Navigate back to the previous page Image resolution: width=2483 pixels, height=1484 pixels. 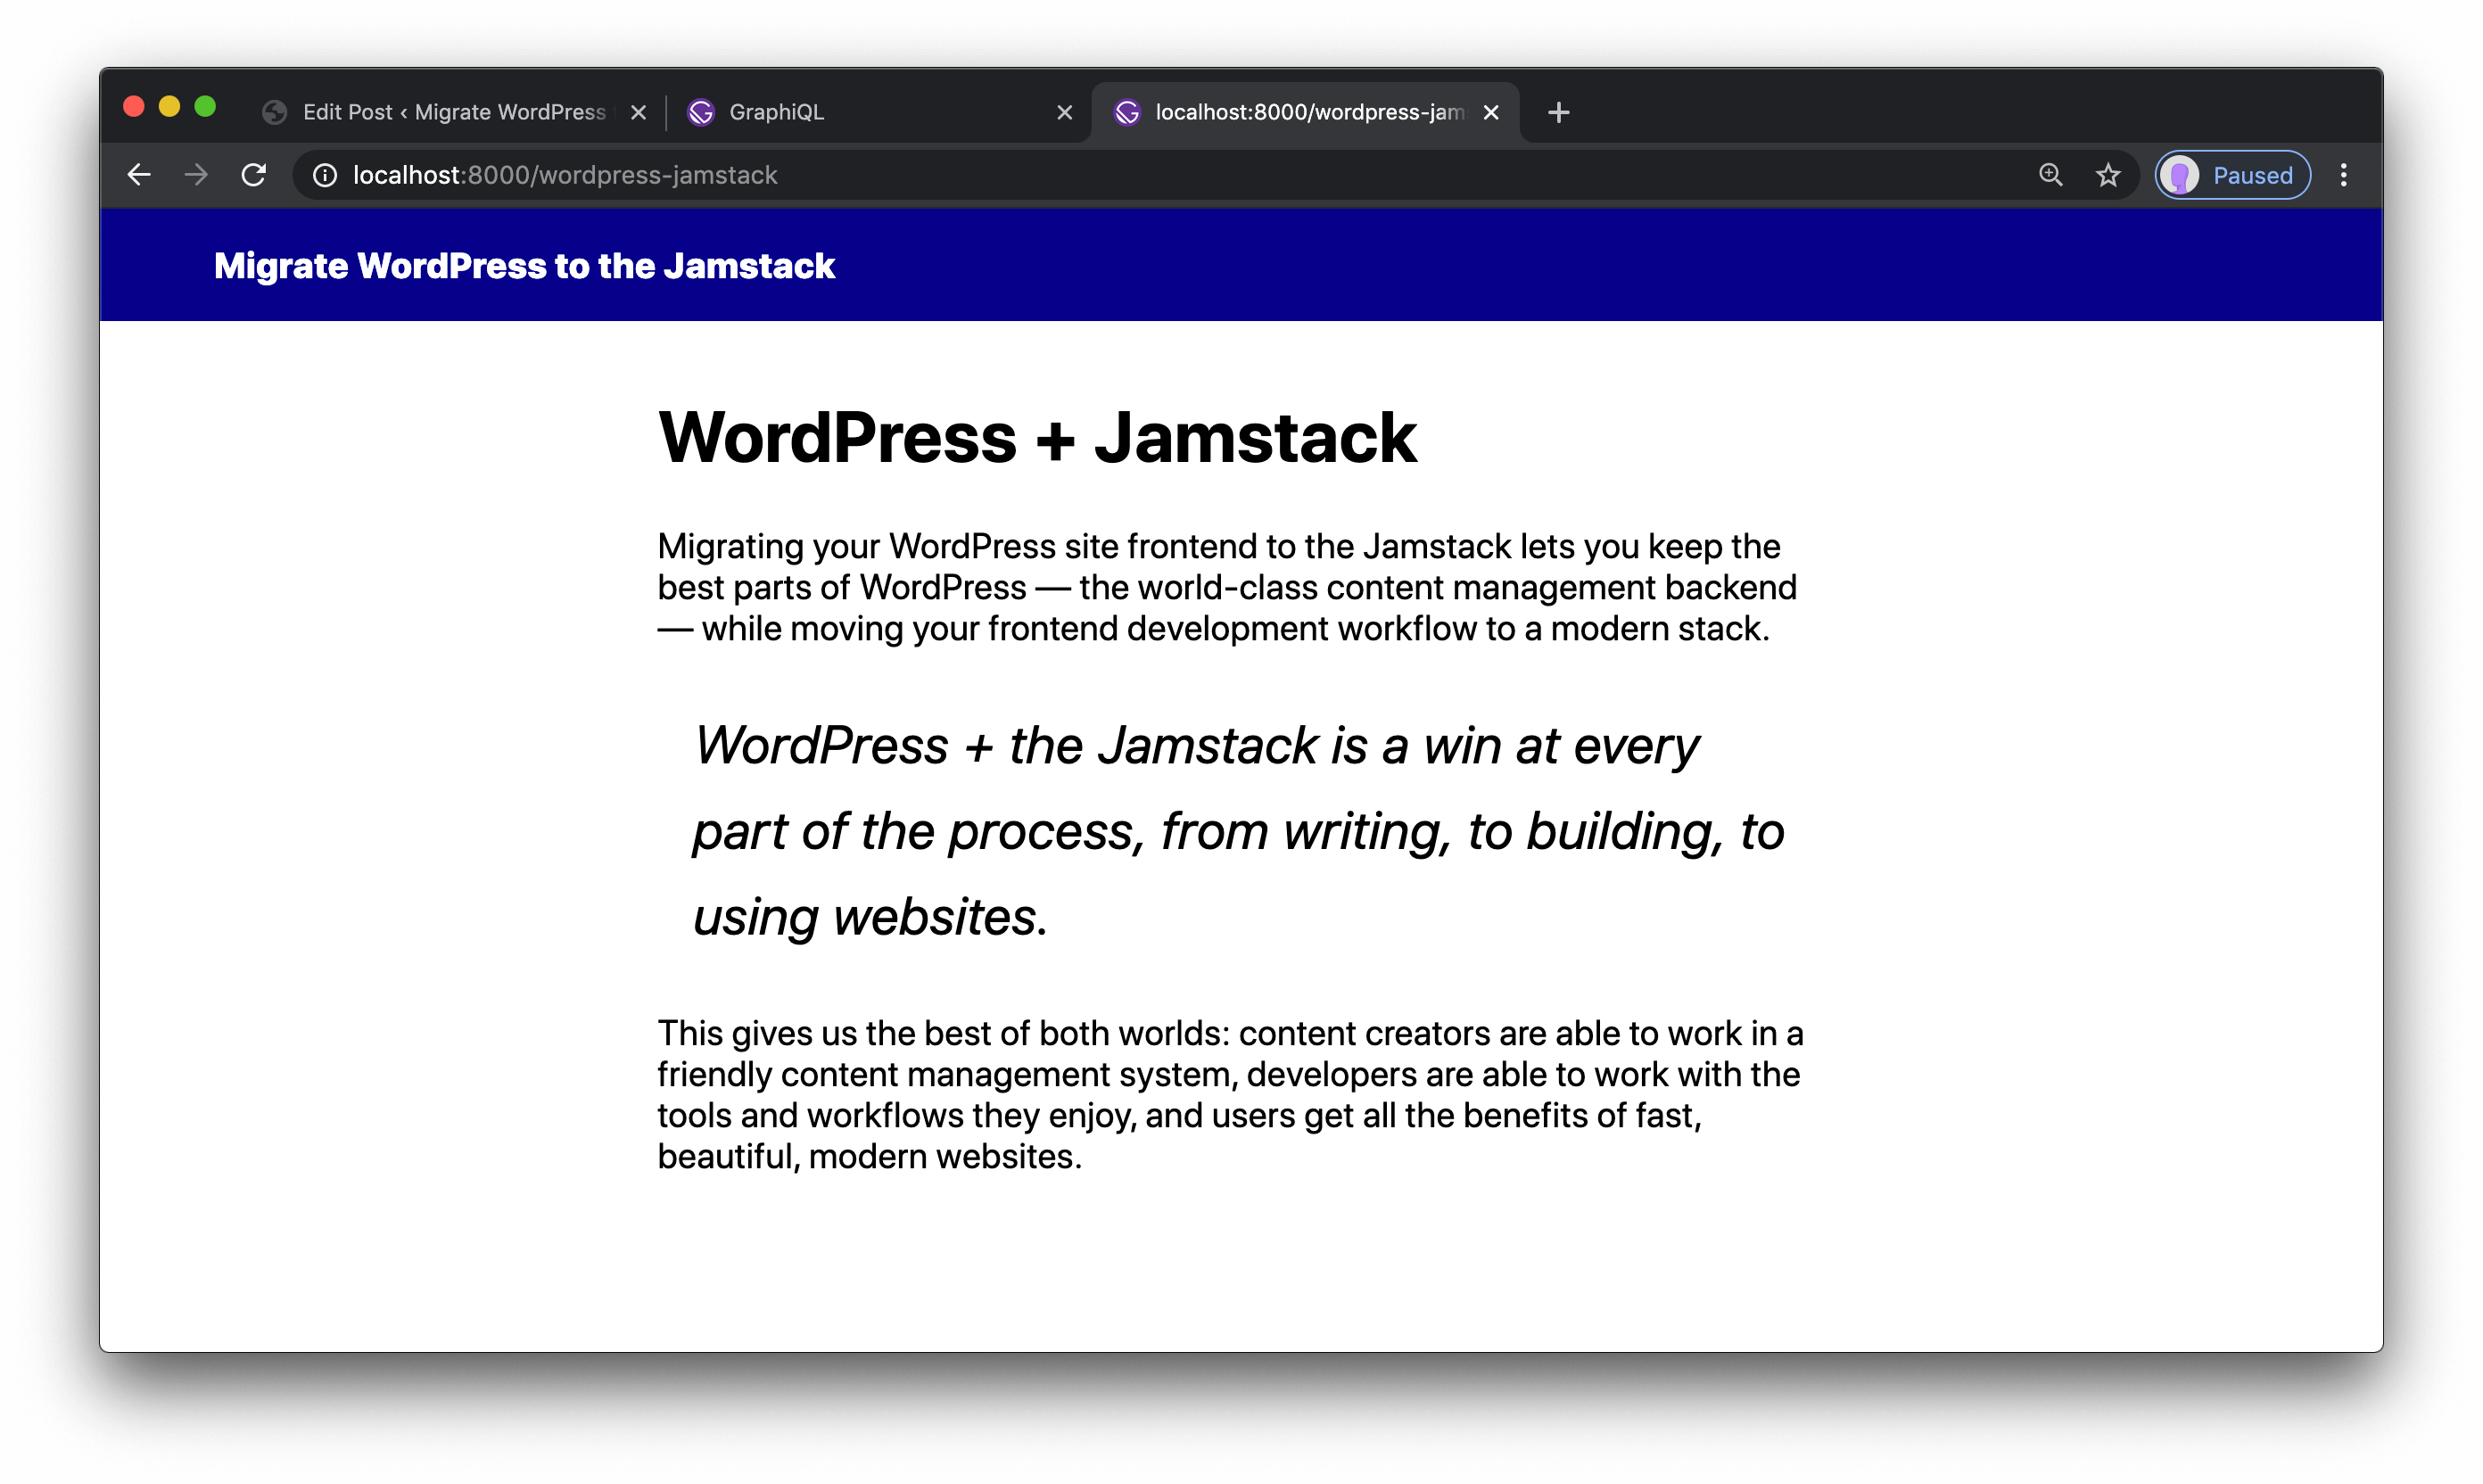tap(139, 174)
